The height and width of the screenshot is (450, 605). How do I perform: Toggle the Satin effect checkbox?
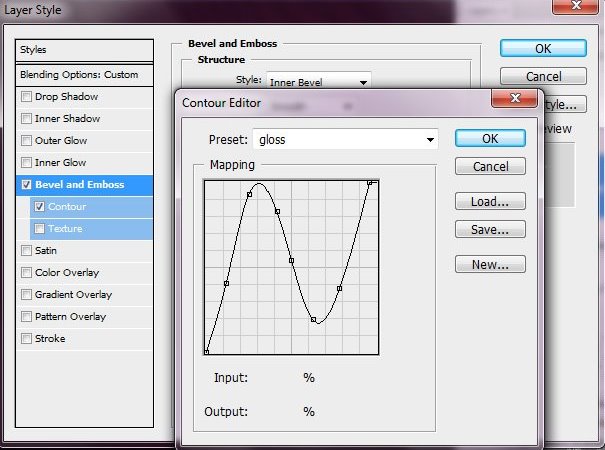click(27, 251)
